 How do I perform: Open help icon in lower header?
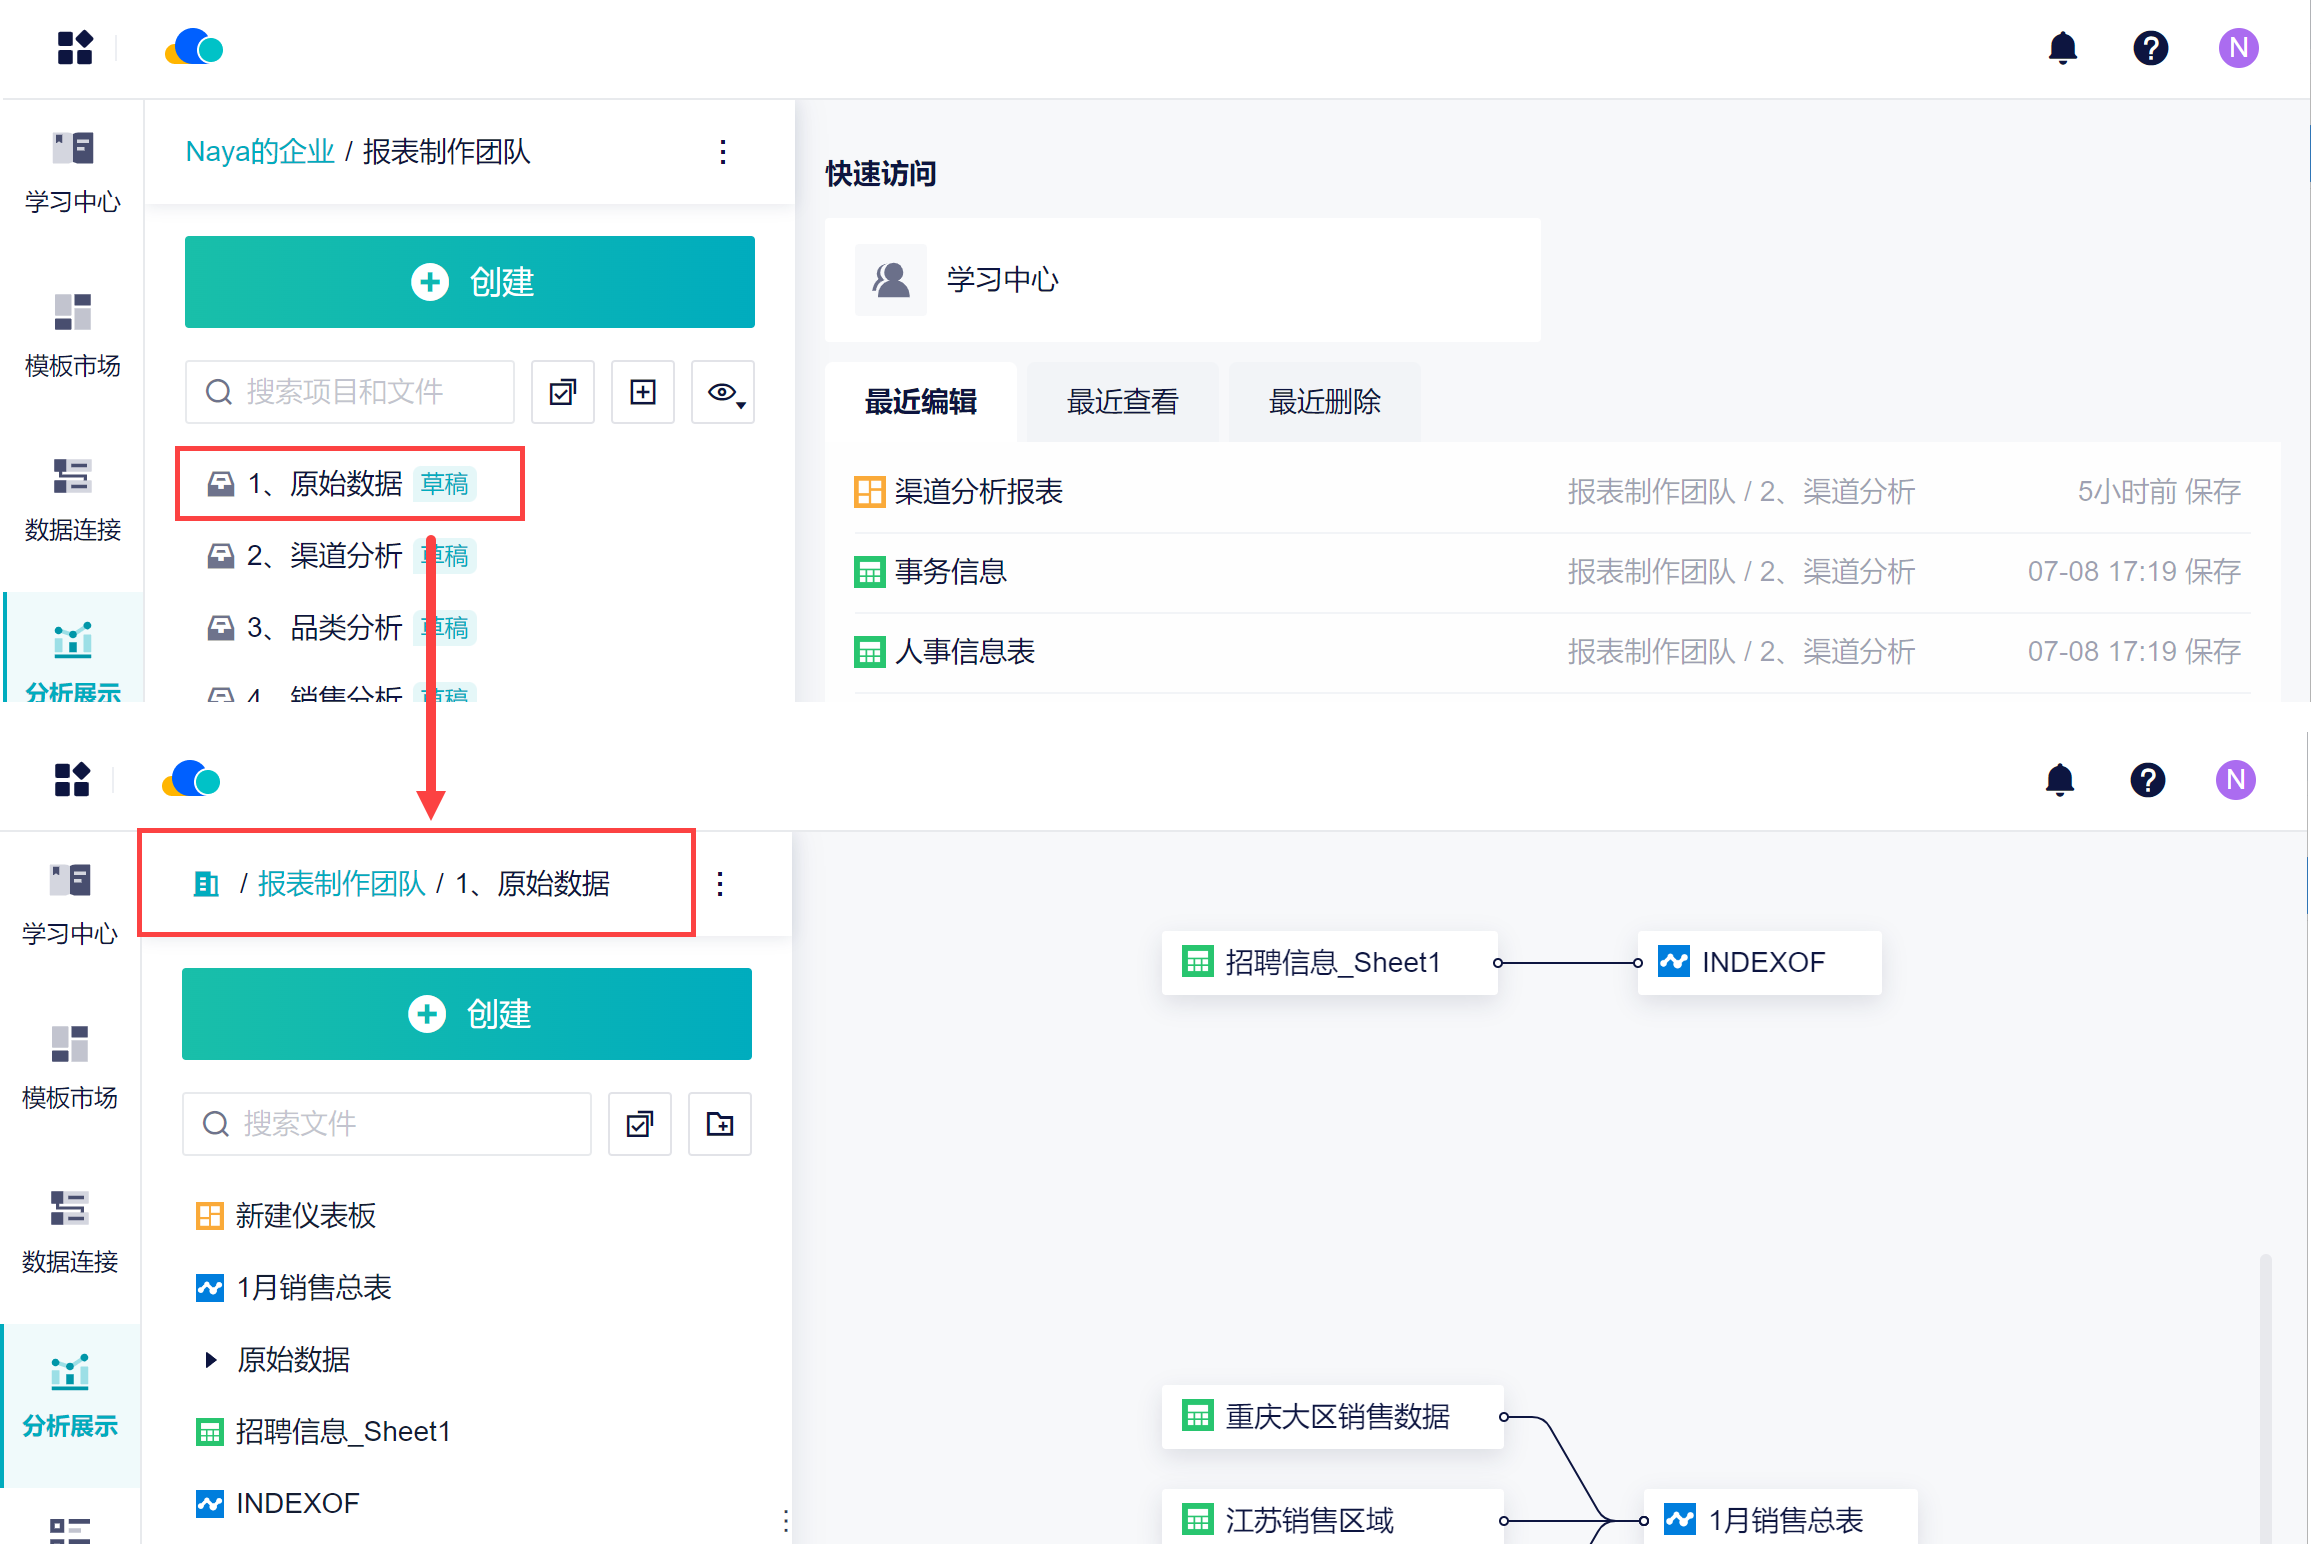[x=2147, y=780]
